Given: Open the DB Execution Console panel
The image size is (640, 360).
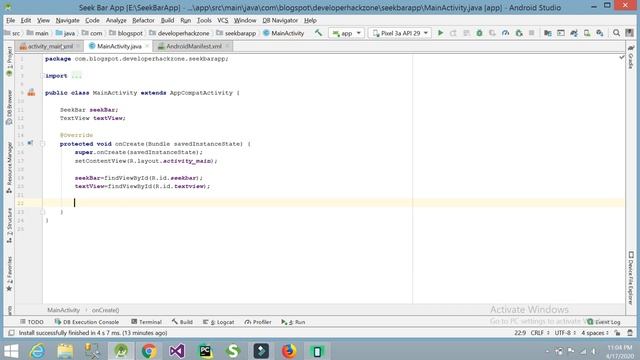Looking at the screenshot, I should pos(87,322).
